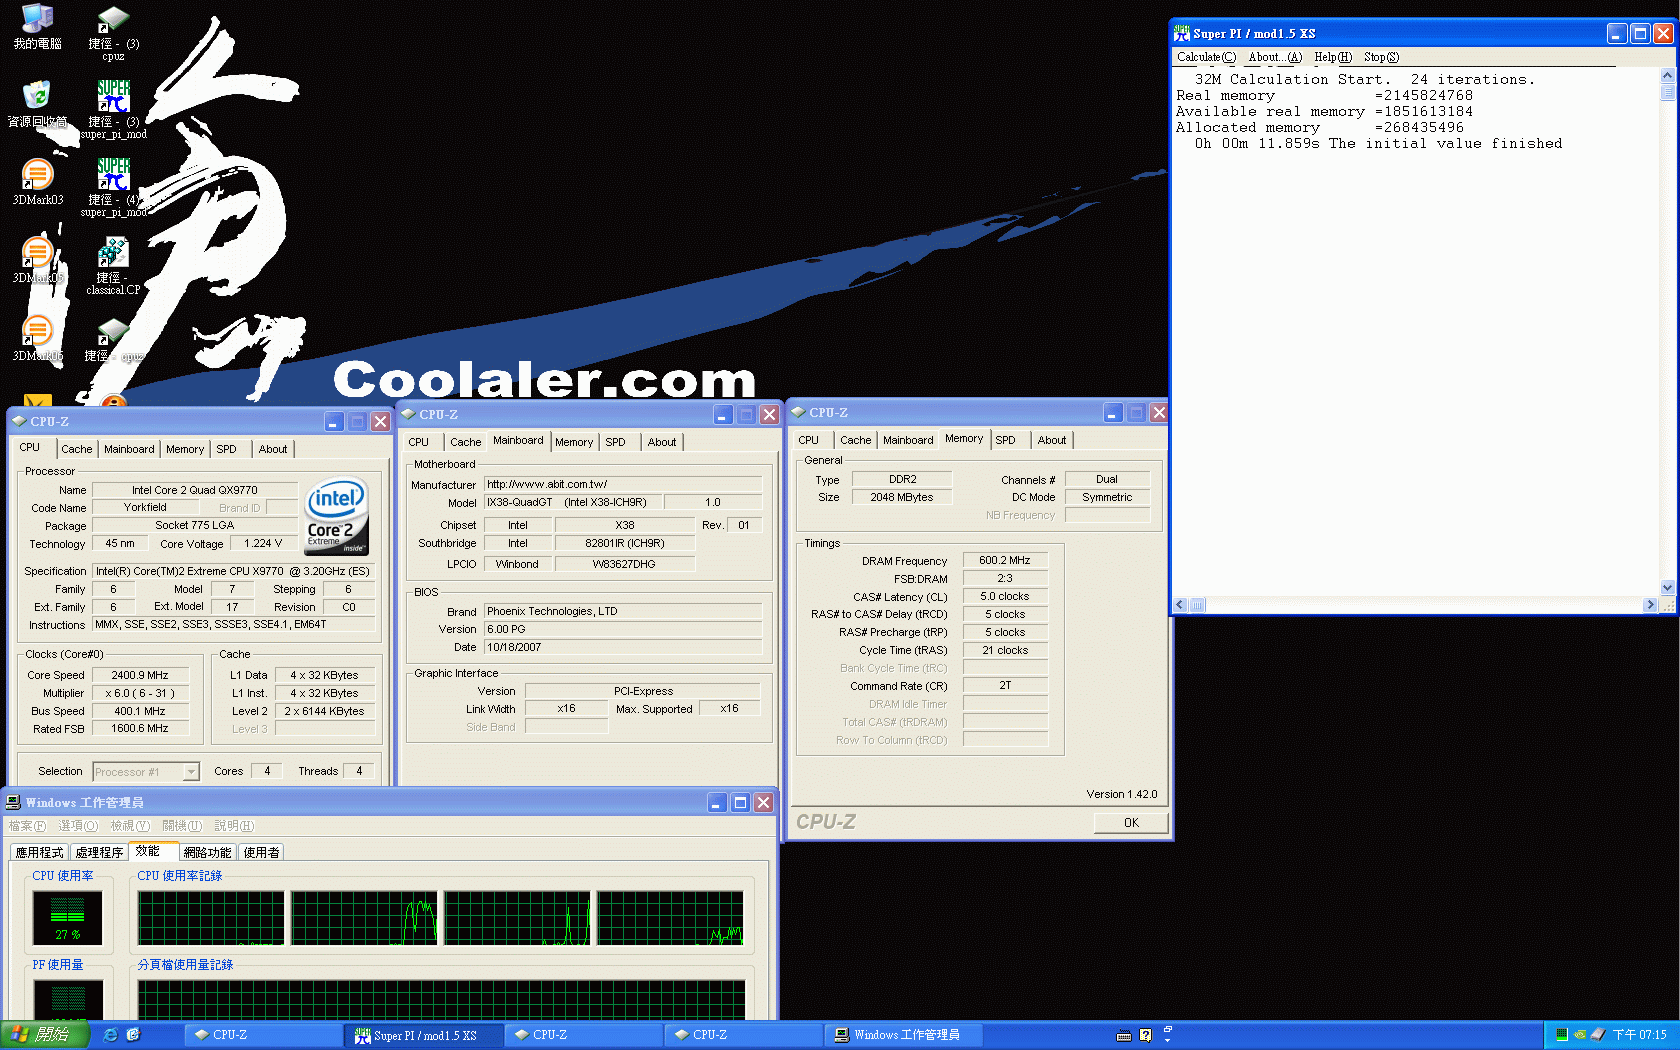
Task: Click Stop(S) menu in Super PI
Action: tap(1381, 57)
